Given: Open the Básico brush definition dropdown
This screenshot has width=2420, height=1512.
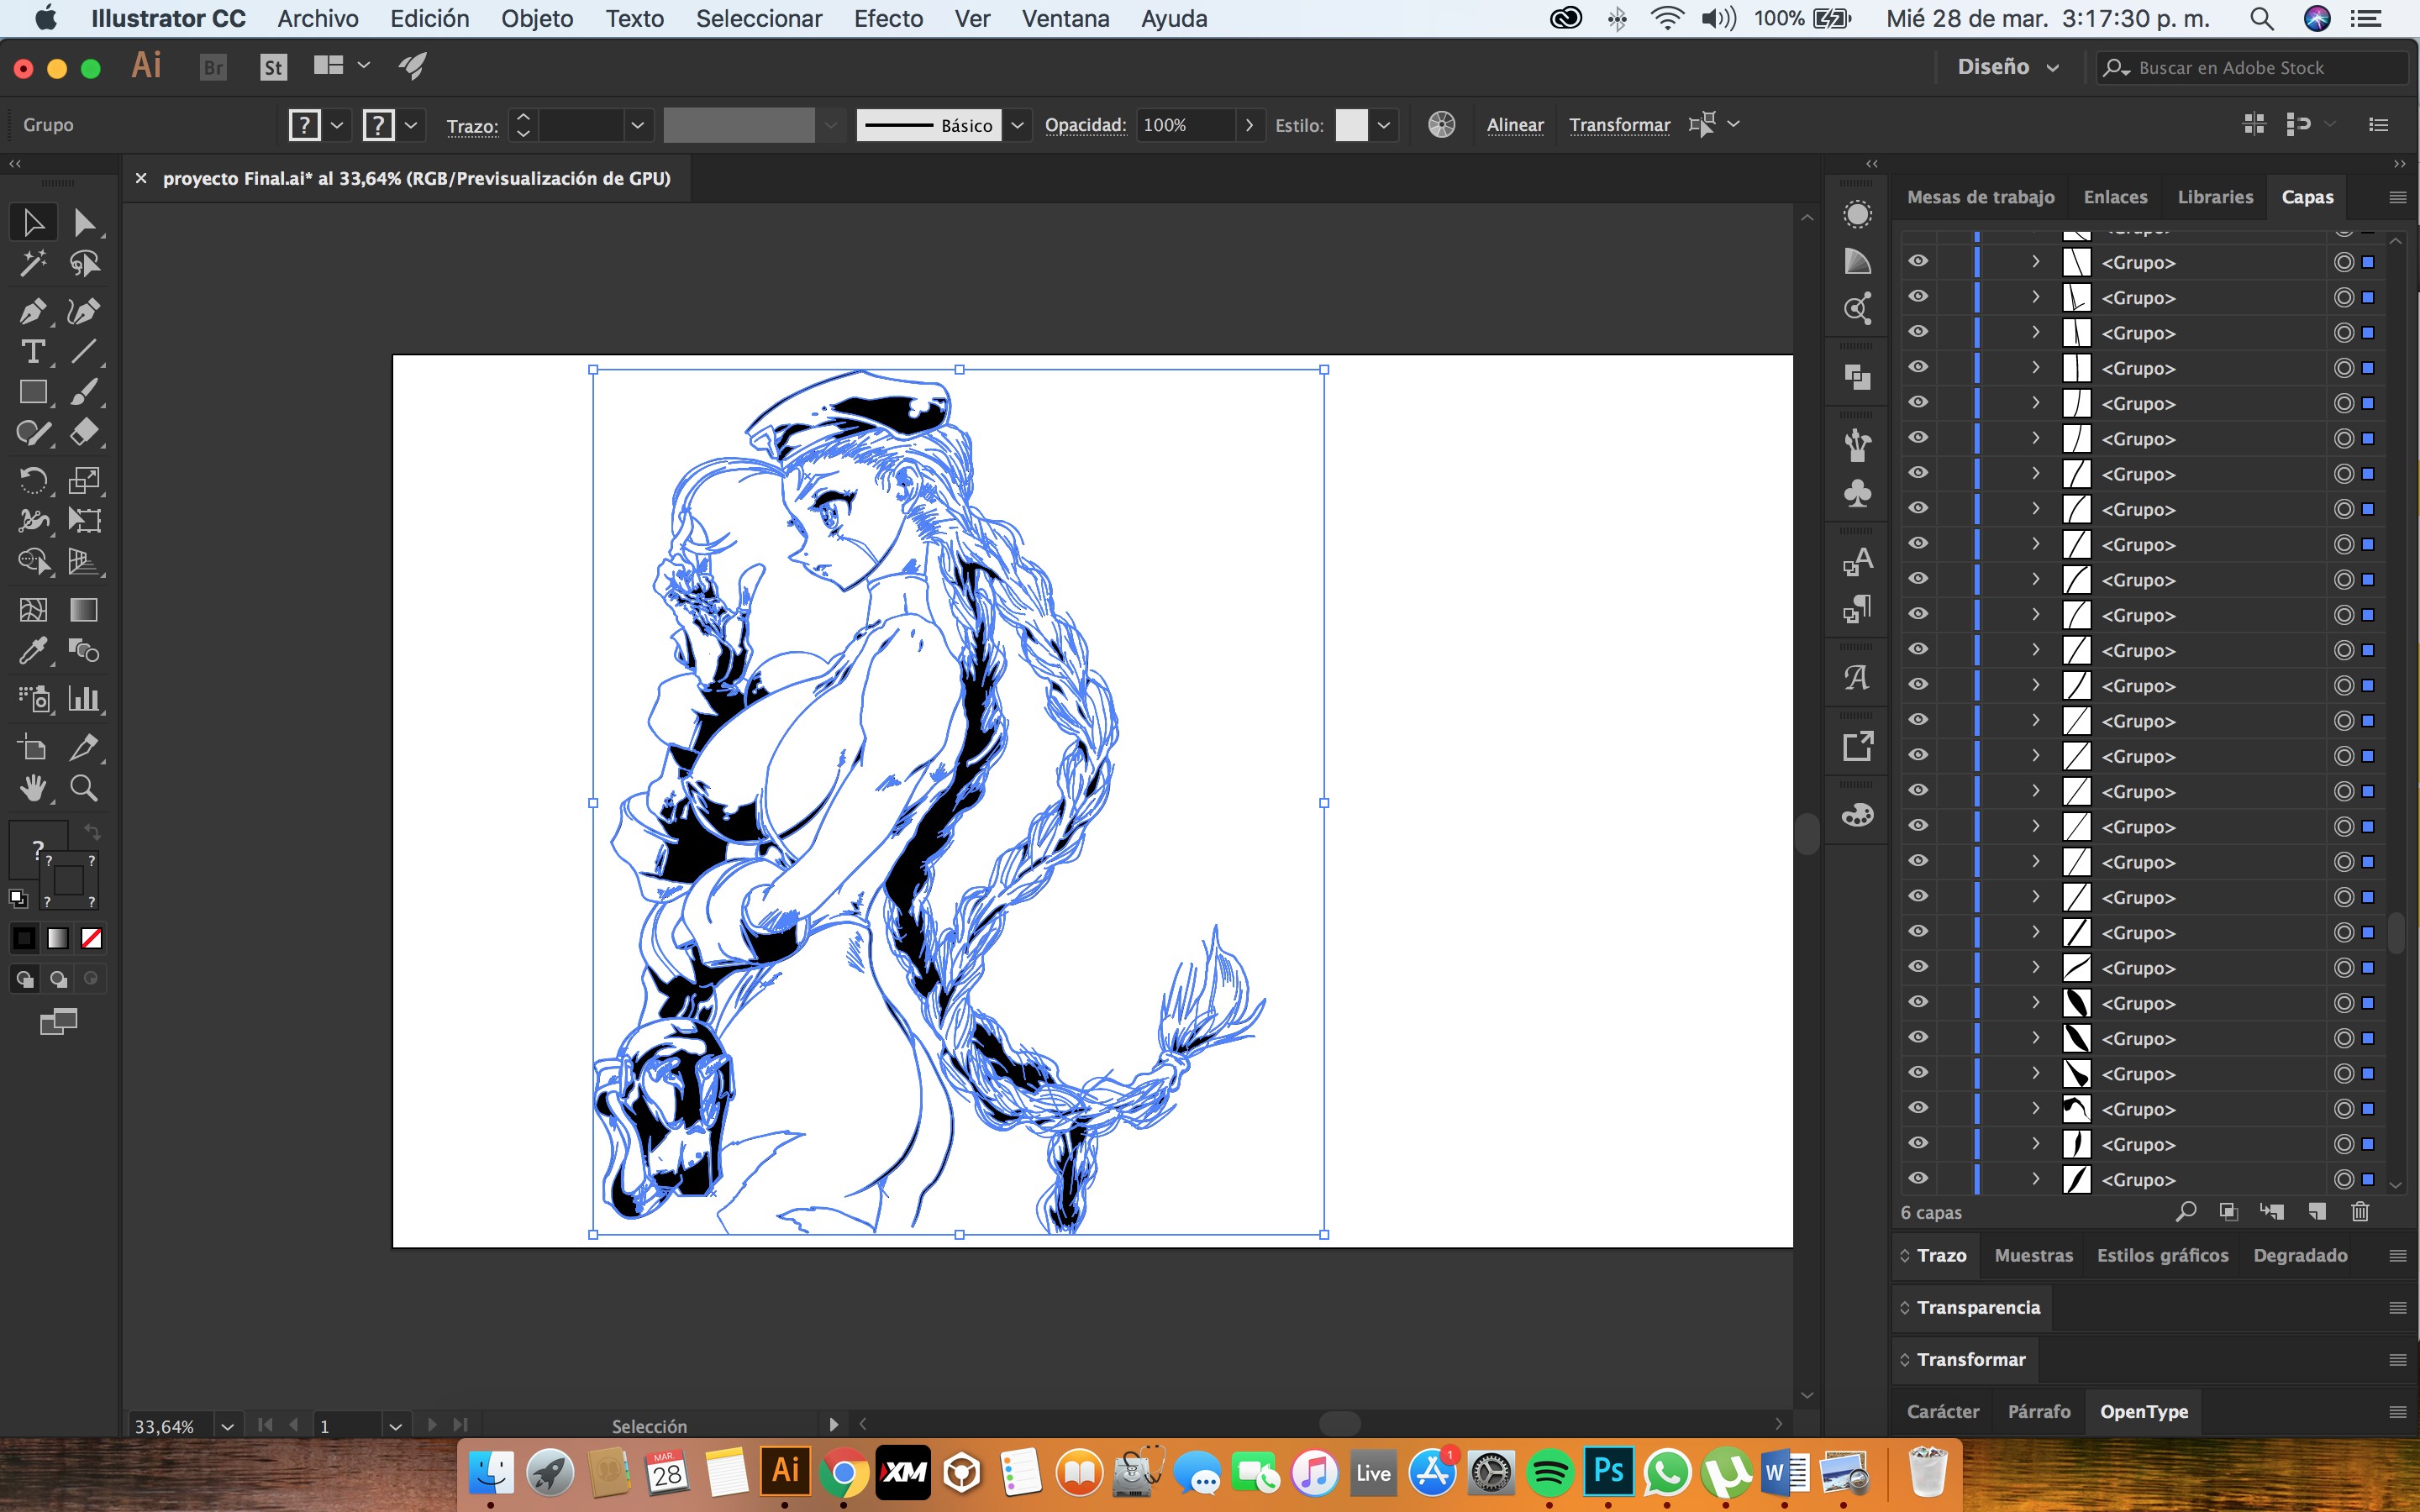Looking at the screenshot, I should click(x=1017, y=125).
